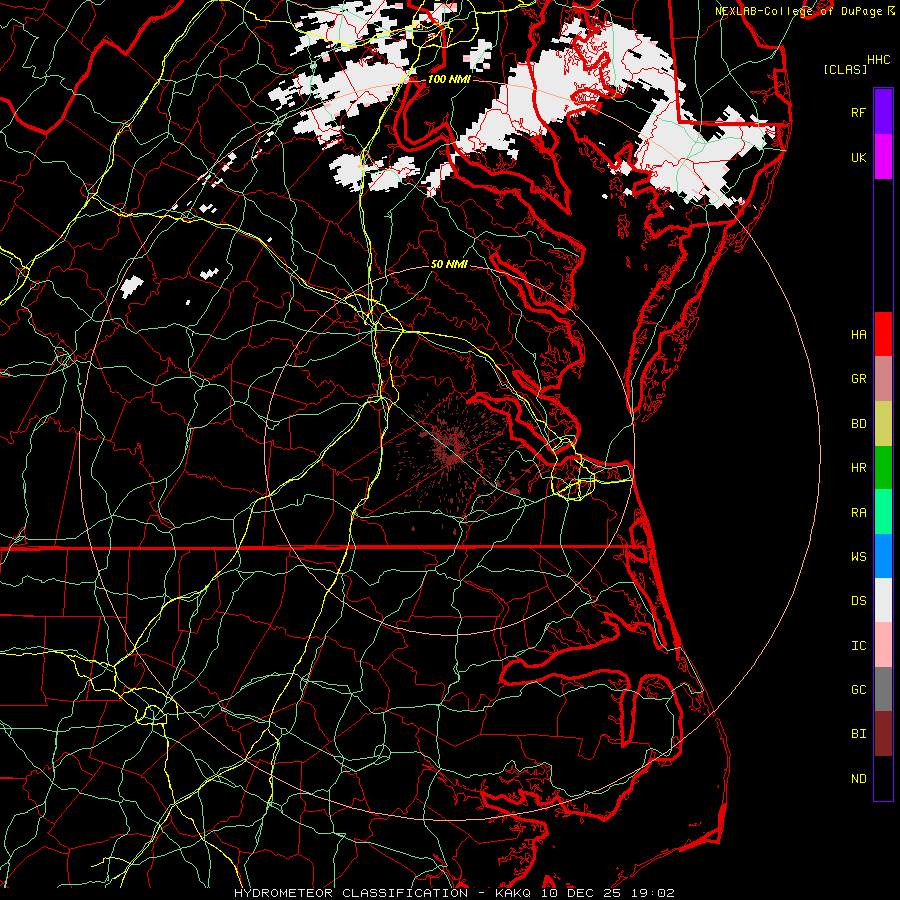
Task: Select the BI brown legend swatch
Action: pos(883,734)
